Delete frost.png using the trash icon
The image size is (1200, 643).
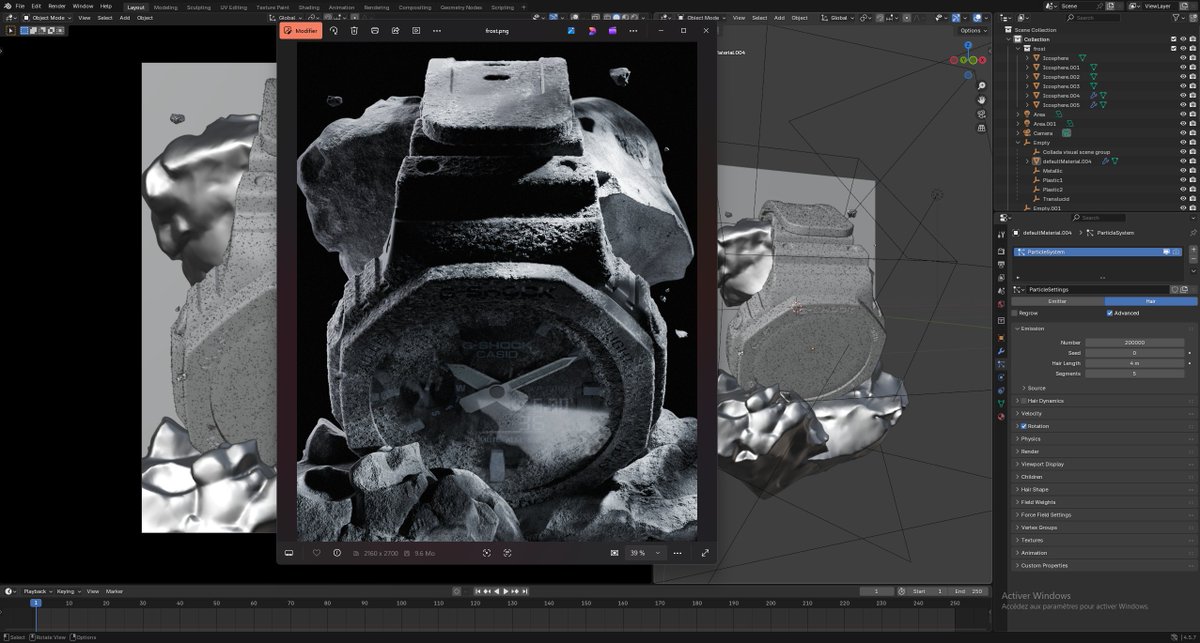pos(354,31)
